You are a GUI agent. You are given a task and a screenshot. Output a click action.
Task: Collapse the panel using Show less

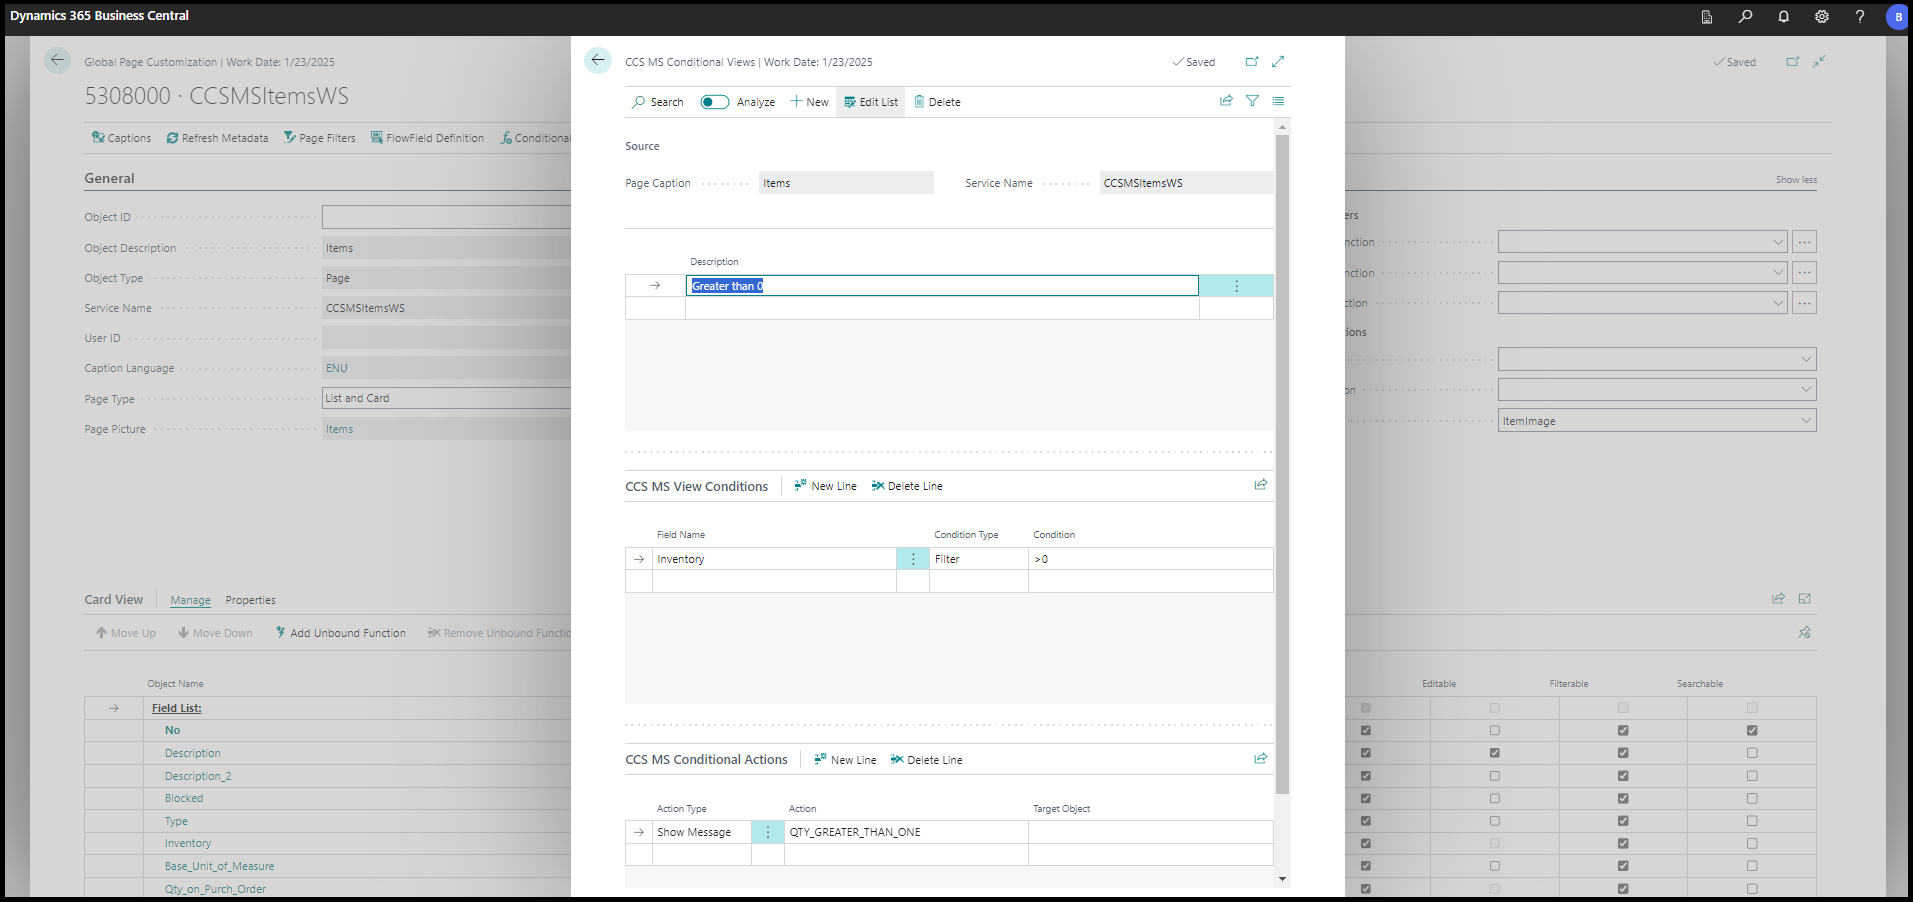[1795, 179]
